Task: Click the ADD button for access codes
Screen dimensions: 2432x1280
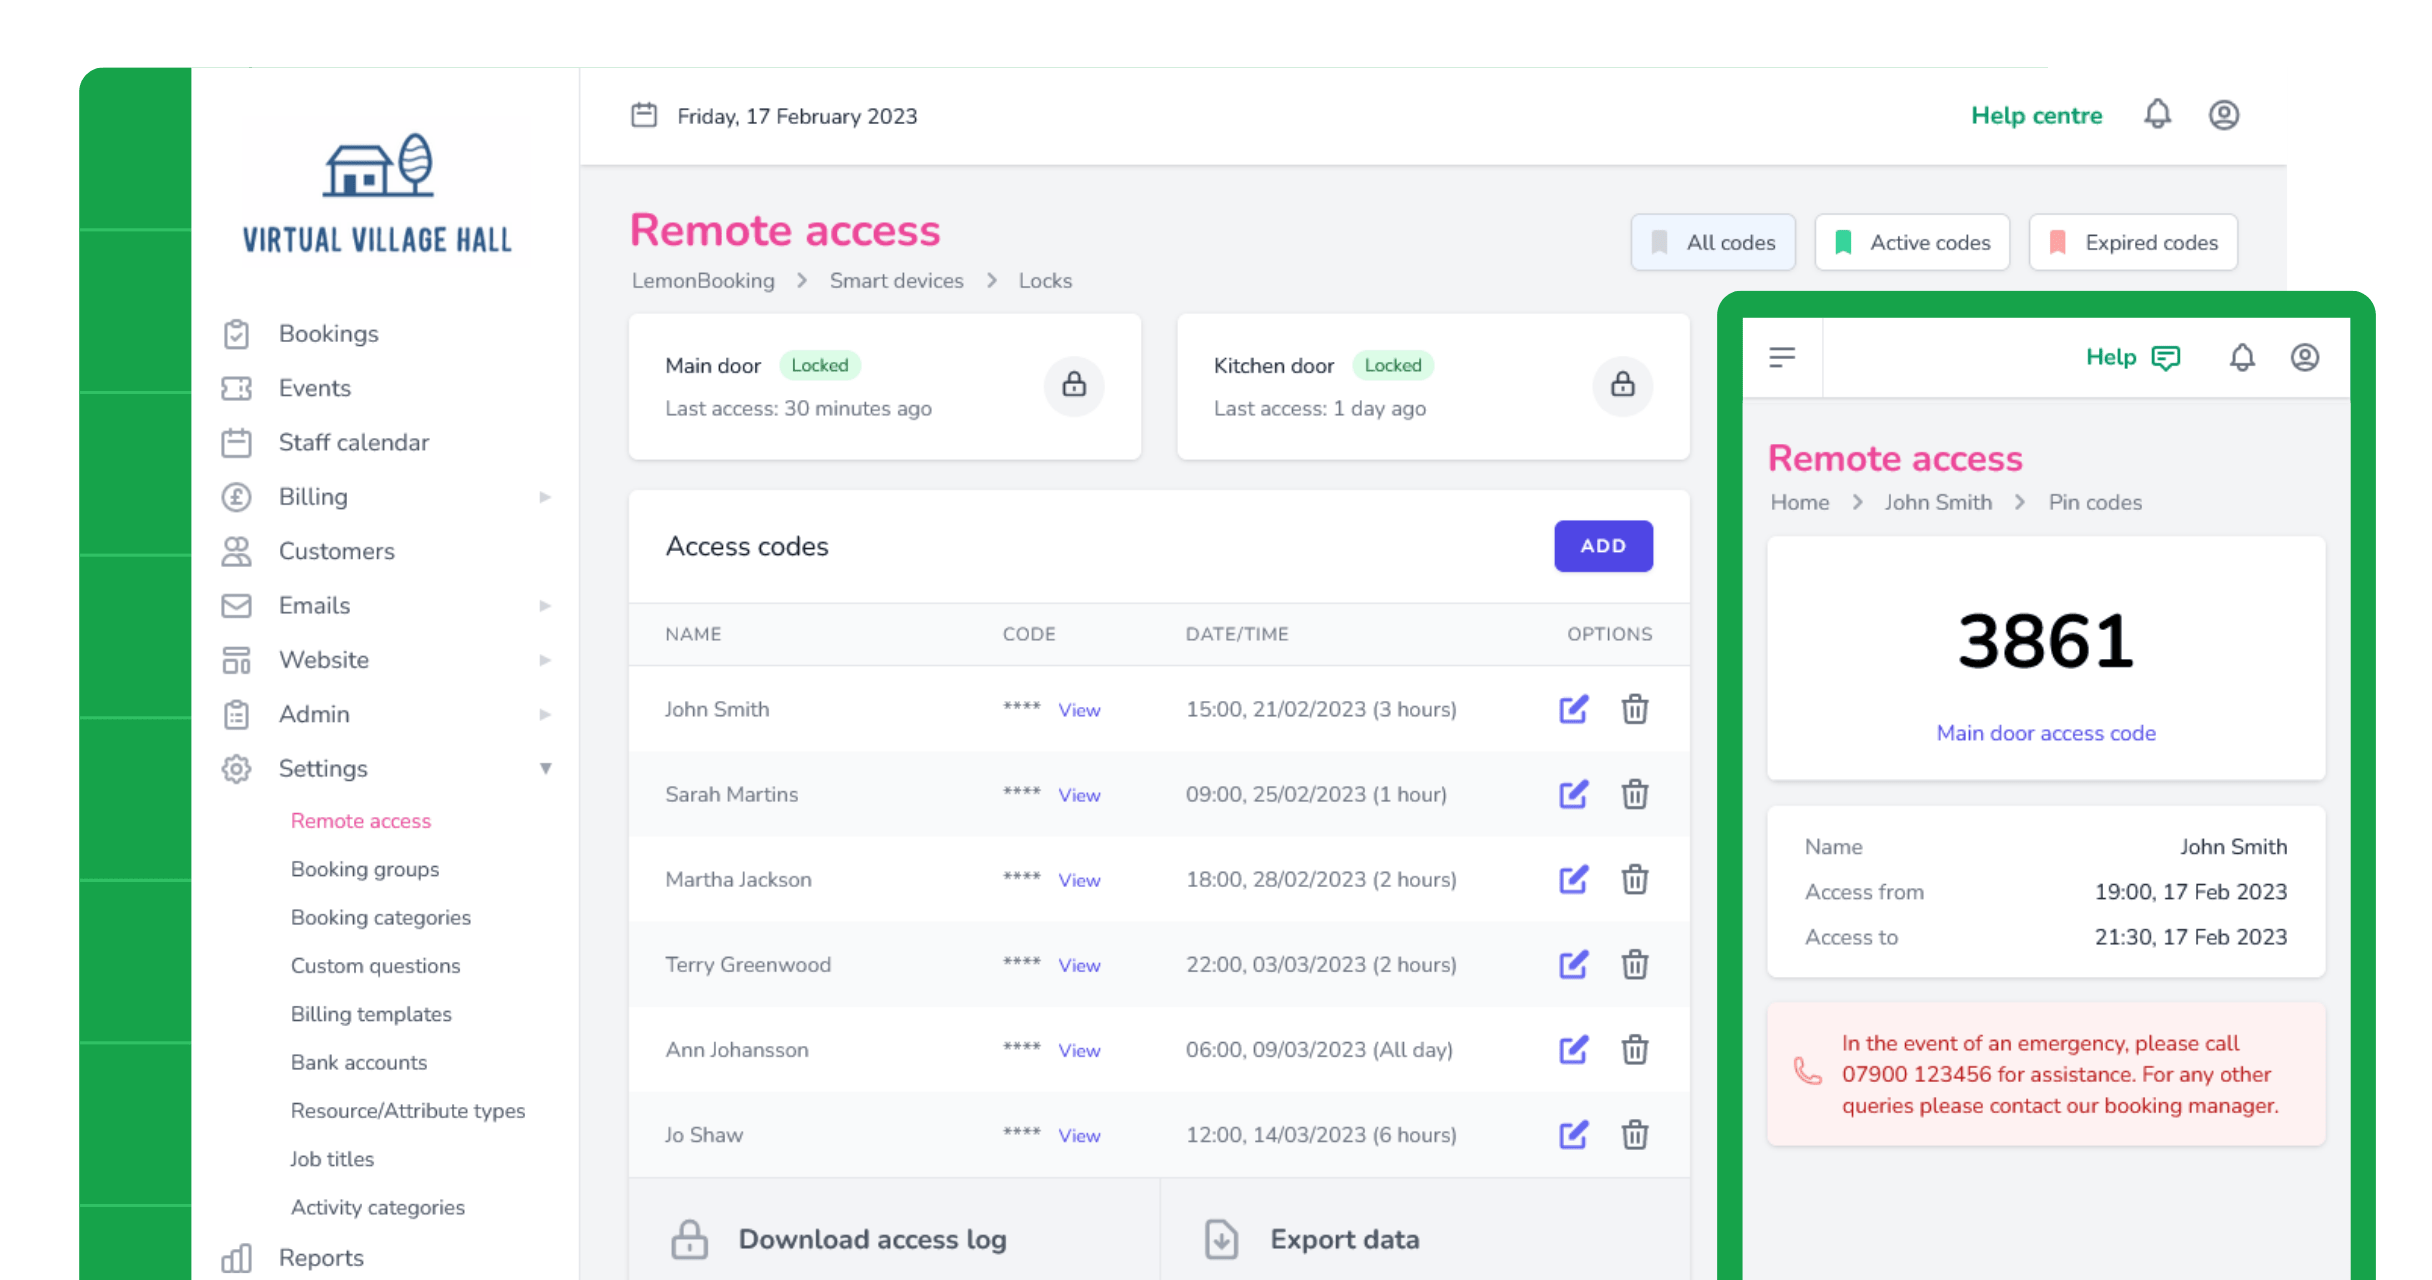Action: [1603, 546]
